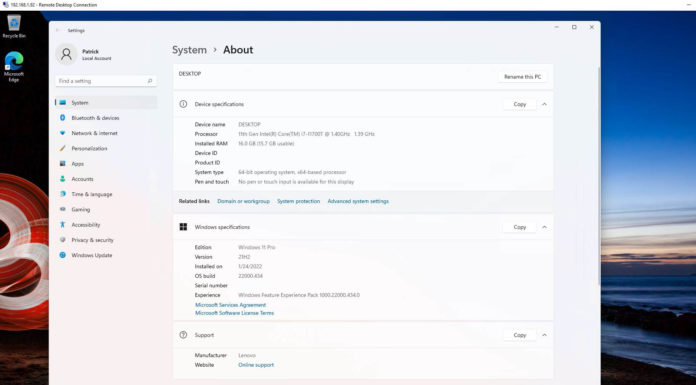Image resolution: width=696 pixels, height=385 pixels.
Task: Click the Installed on 1/24/2022 date
Action: point(250,266)
